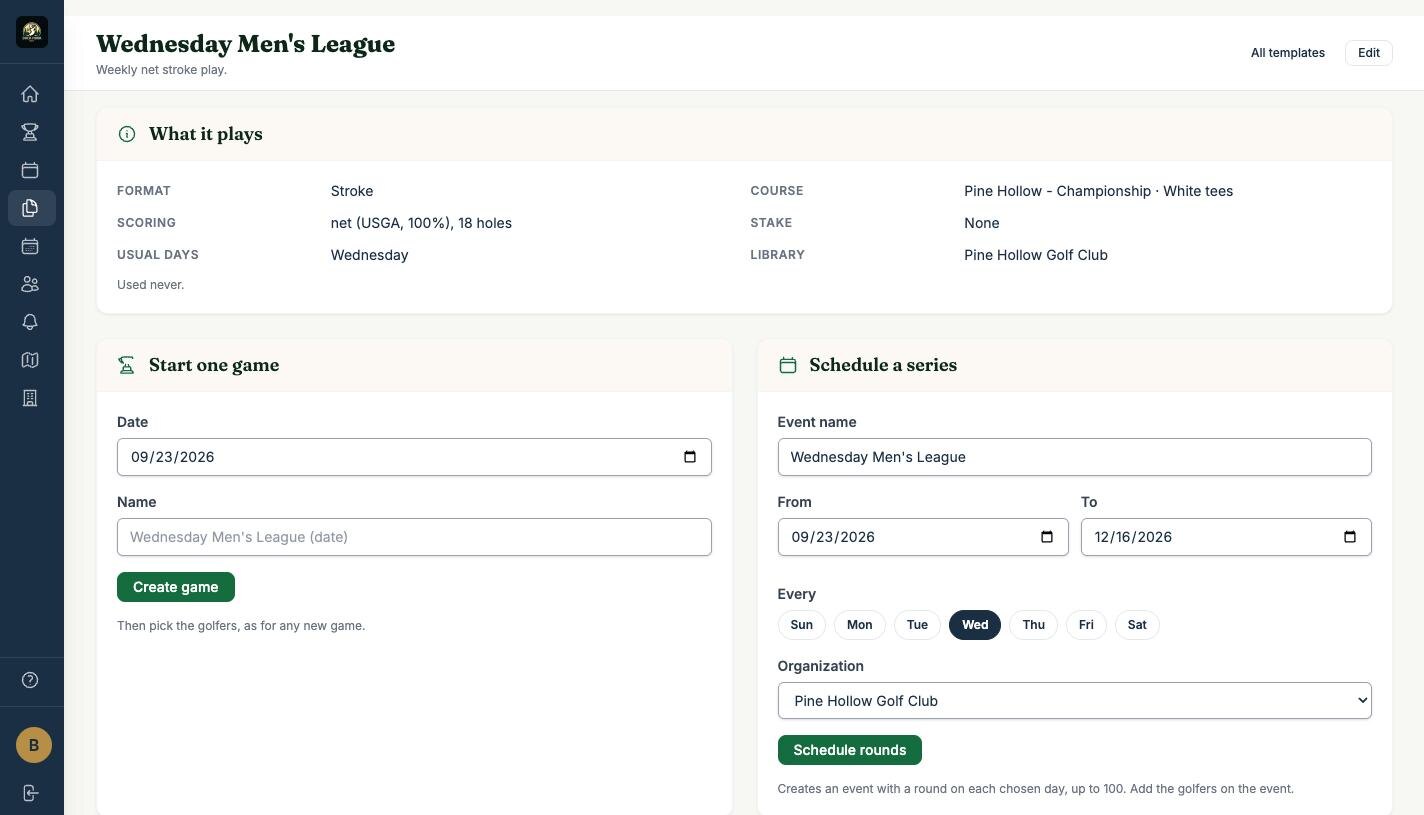This screenshot has width=1424, height=815.
Task: Click the 'Used never.' text
Action: (x=151, y=285)
